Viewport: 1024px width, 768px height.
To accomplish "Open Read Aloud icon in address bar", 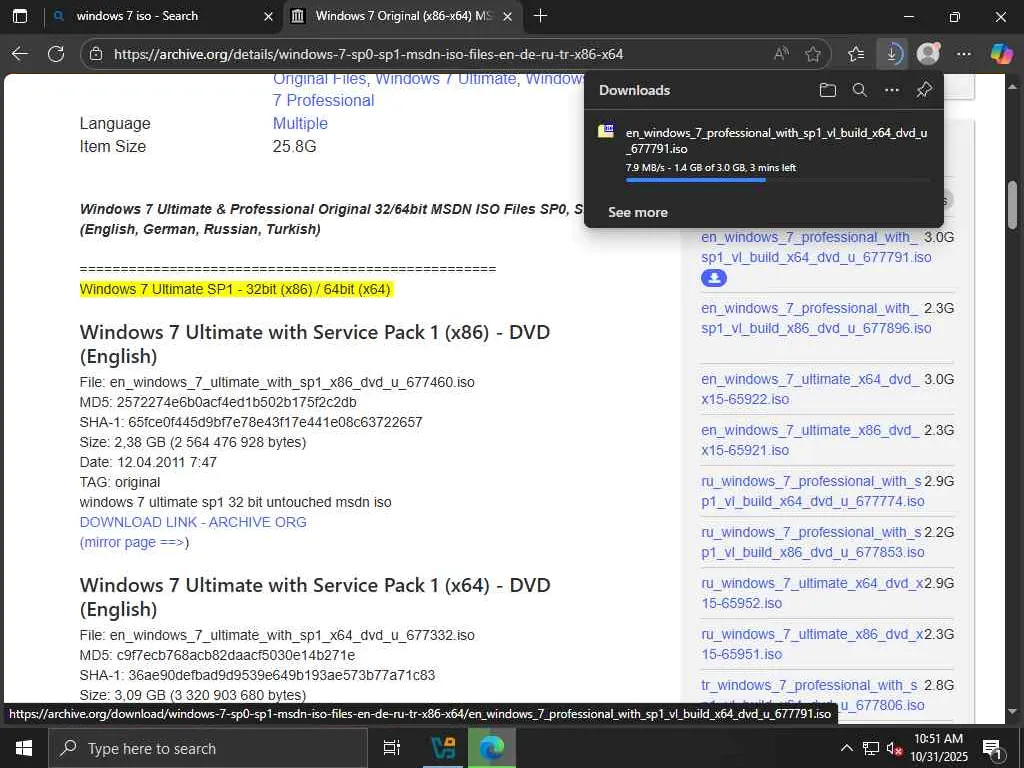I will 781,54.
